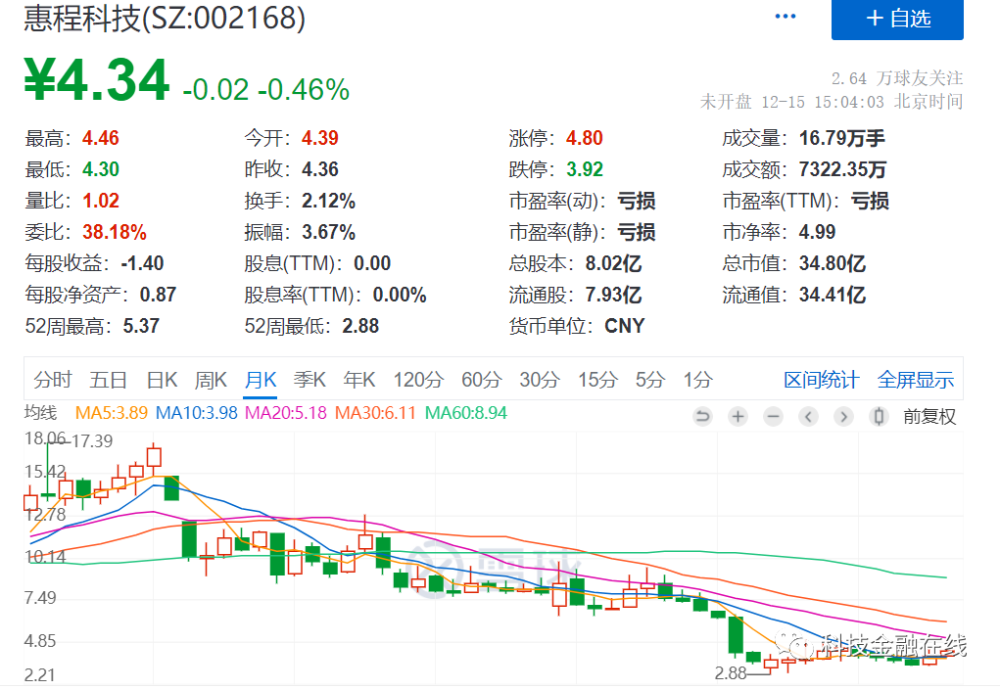Click the 昨收 value 4.36
The width and height of the screenshot is (1000, 690).
pyautogui.click(x=320, y=169)
